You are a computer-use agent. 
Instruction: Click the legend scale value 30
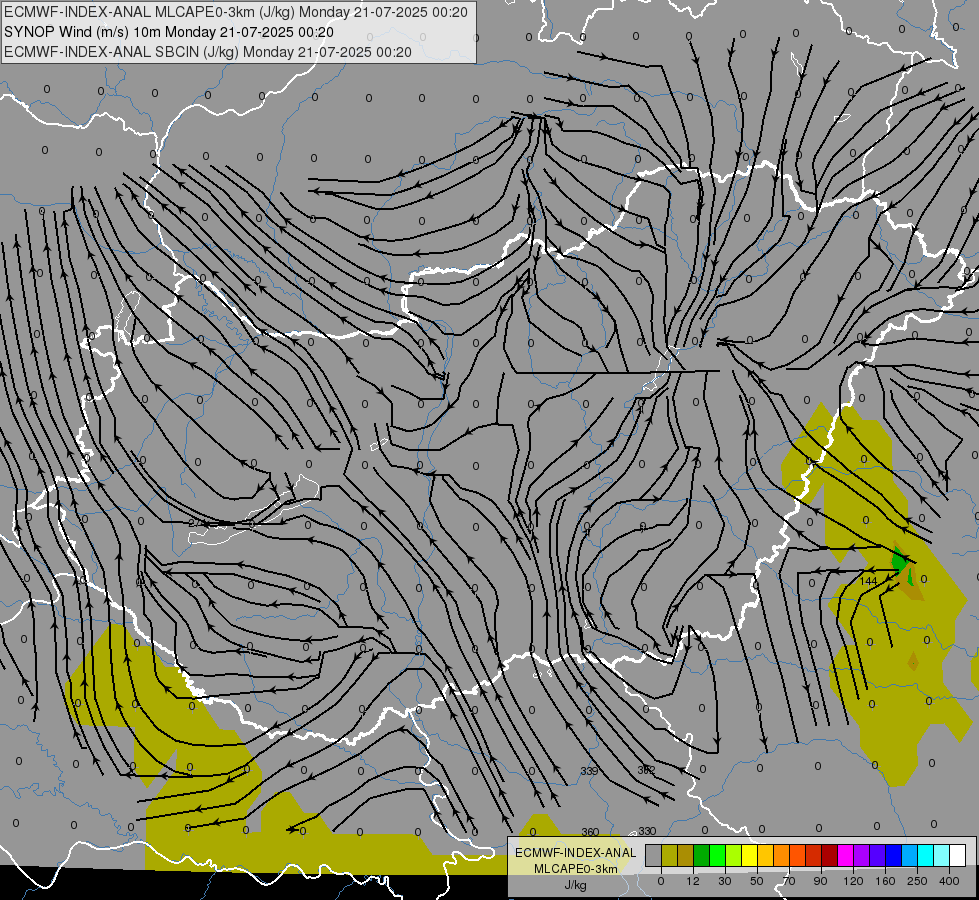point(725,881)
